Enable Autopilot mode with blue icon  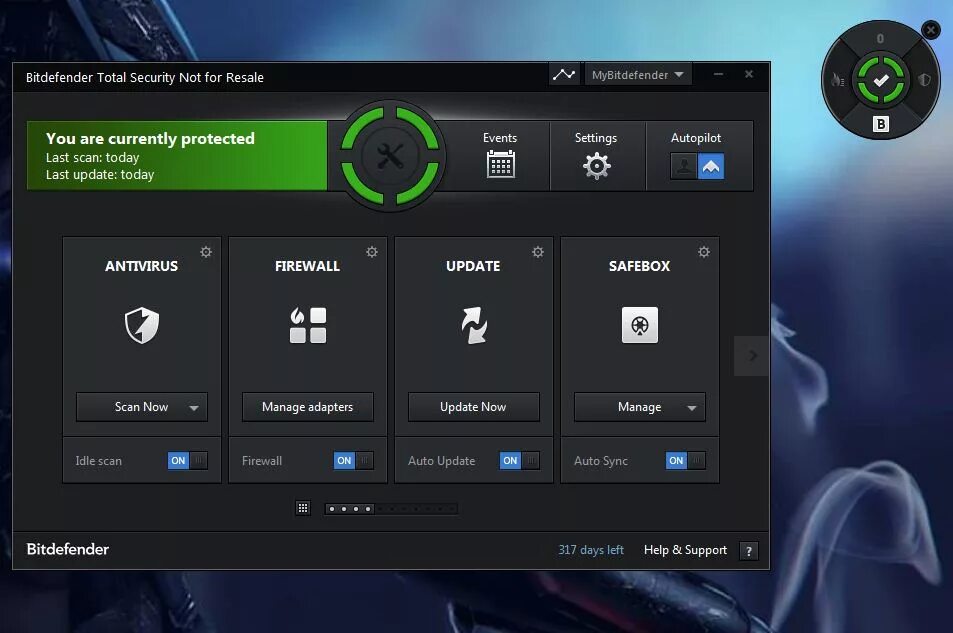tap(710, 166)
